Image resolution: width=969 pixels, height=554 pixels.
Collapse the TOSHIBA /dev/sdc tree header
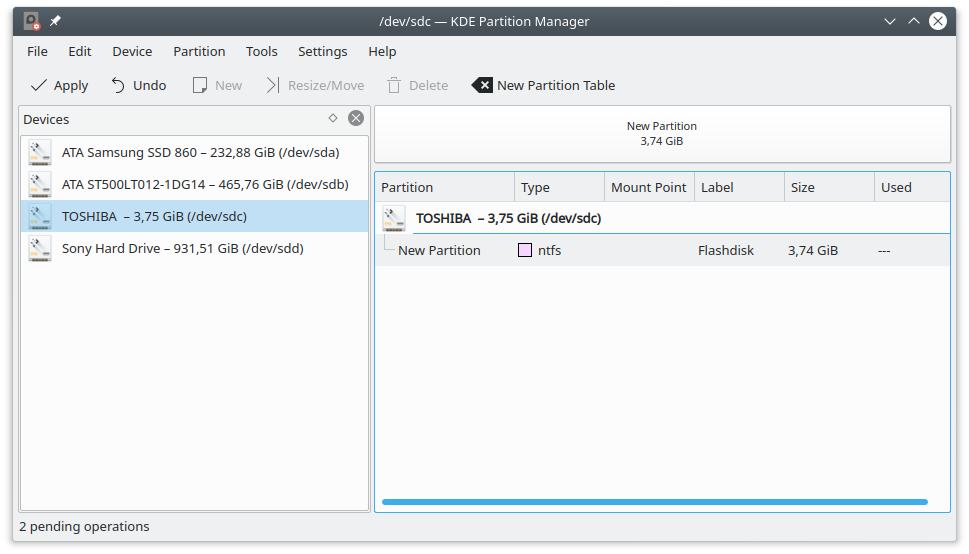pyautogui.click(x=508, y=218)
